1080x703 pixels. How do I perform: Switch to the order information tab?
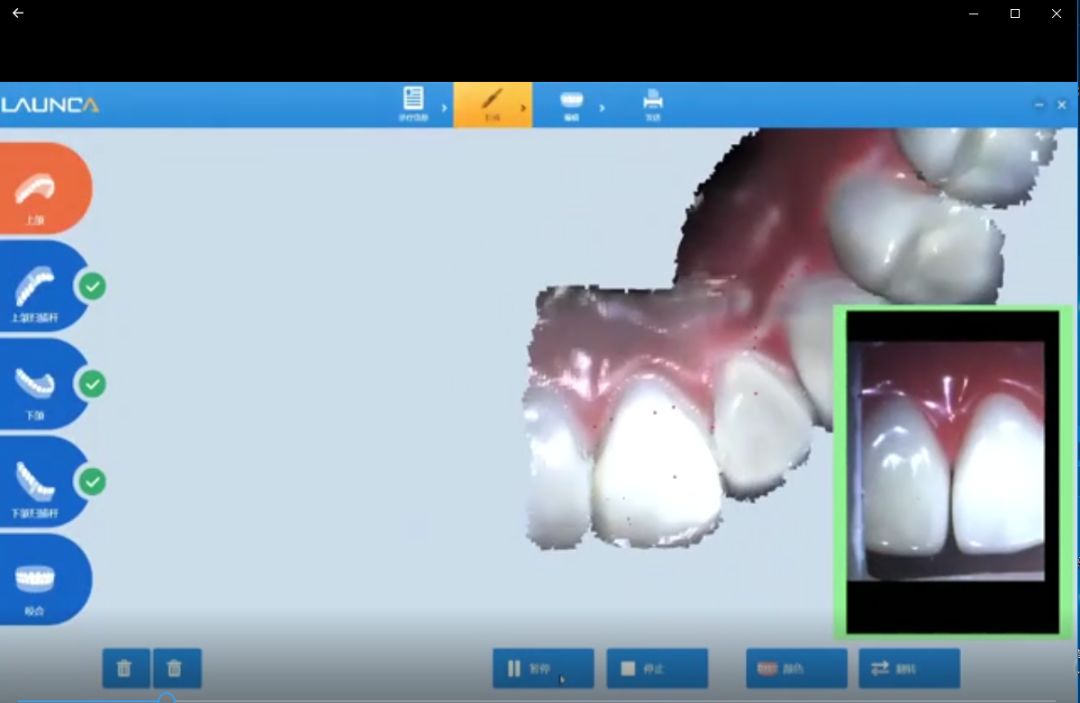413,103
